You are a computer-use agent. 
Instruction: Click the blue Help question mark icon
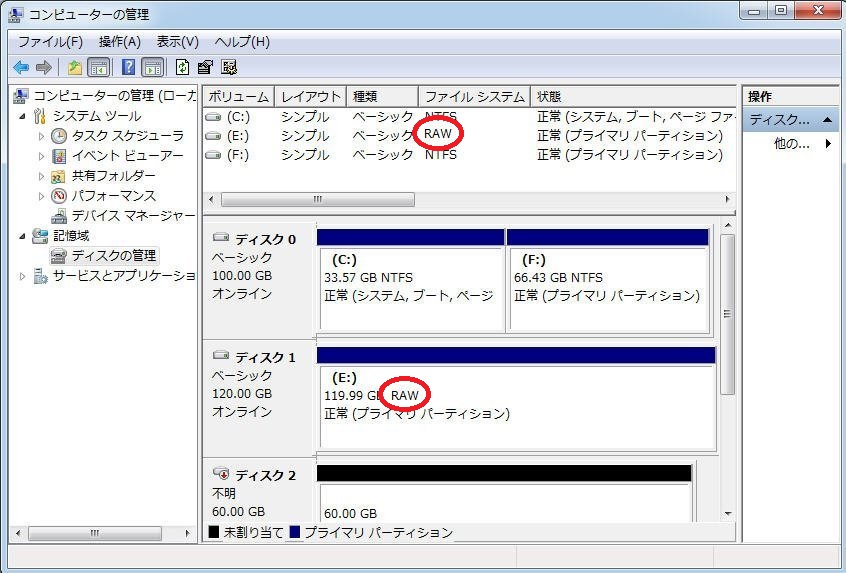128,67
